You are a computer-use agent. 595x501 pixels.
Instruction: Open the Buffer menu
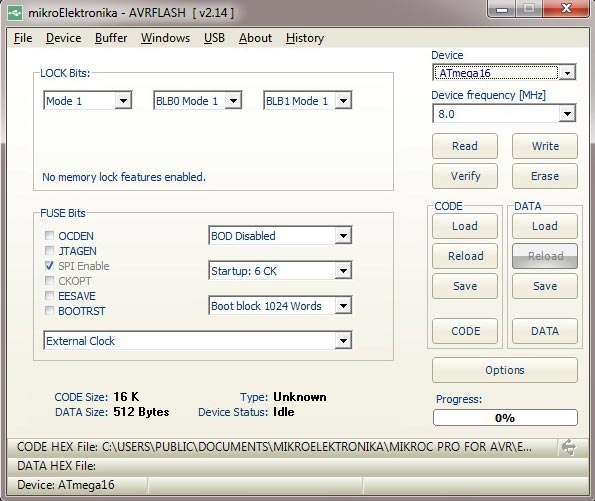[111, 38]
